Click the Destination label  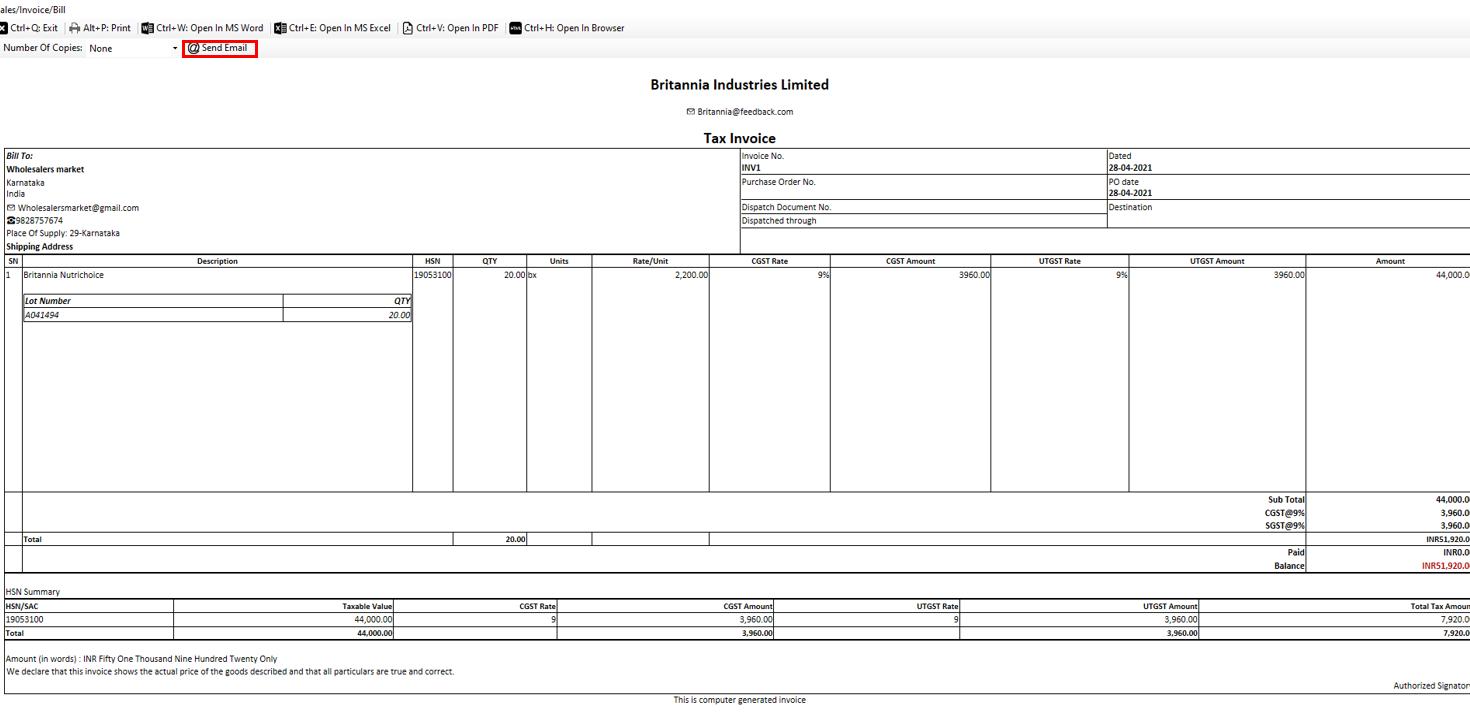tap(1130, 207)
